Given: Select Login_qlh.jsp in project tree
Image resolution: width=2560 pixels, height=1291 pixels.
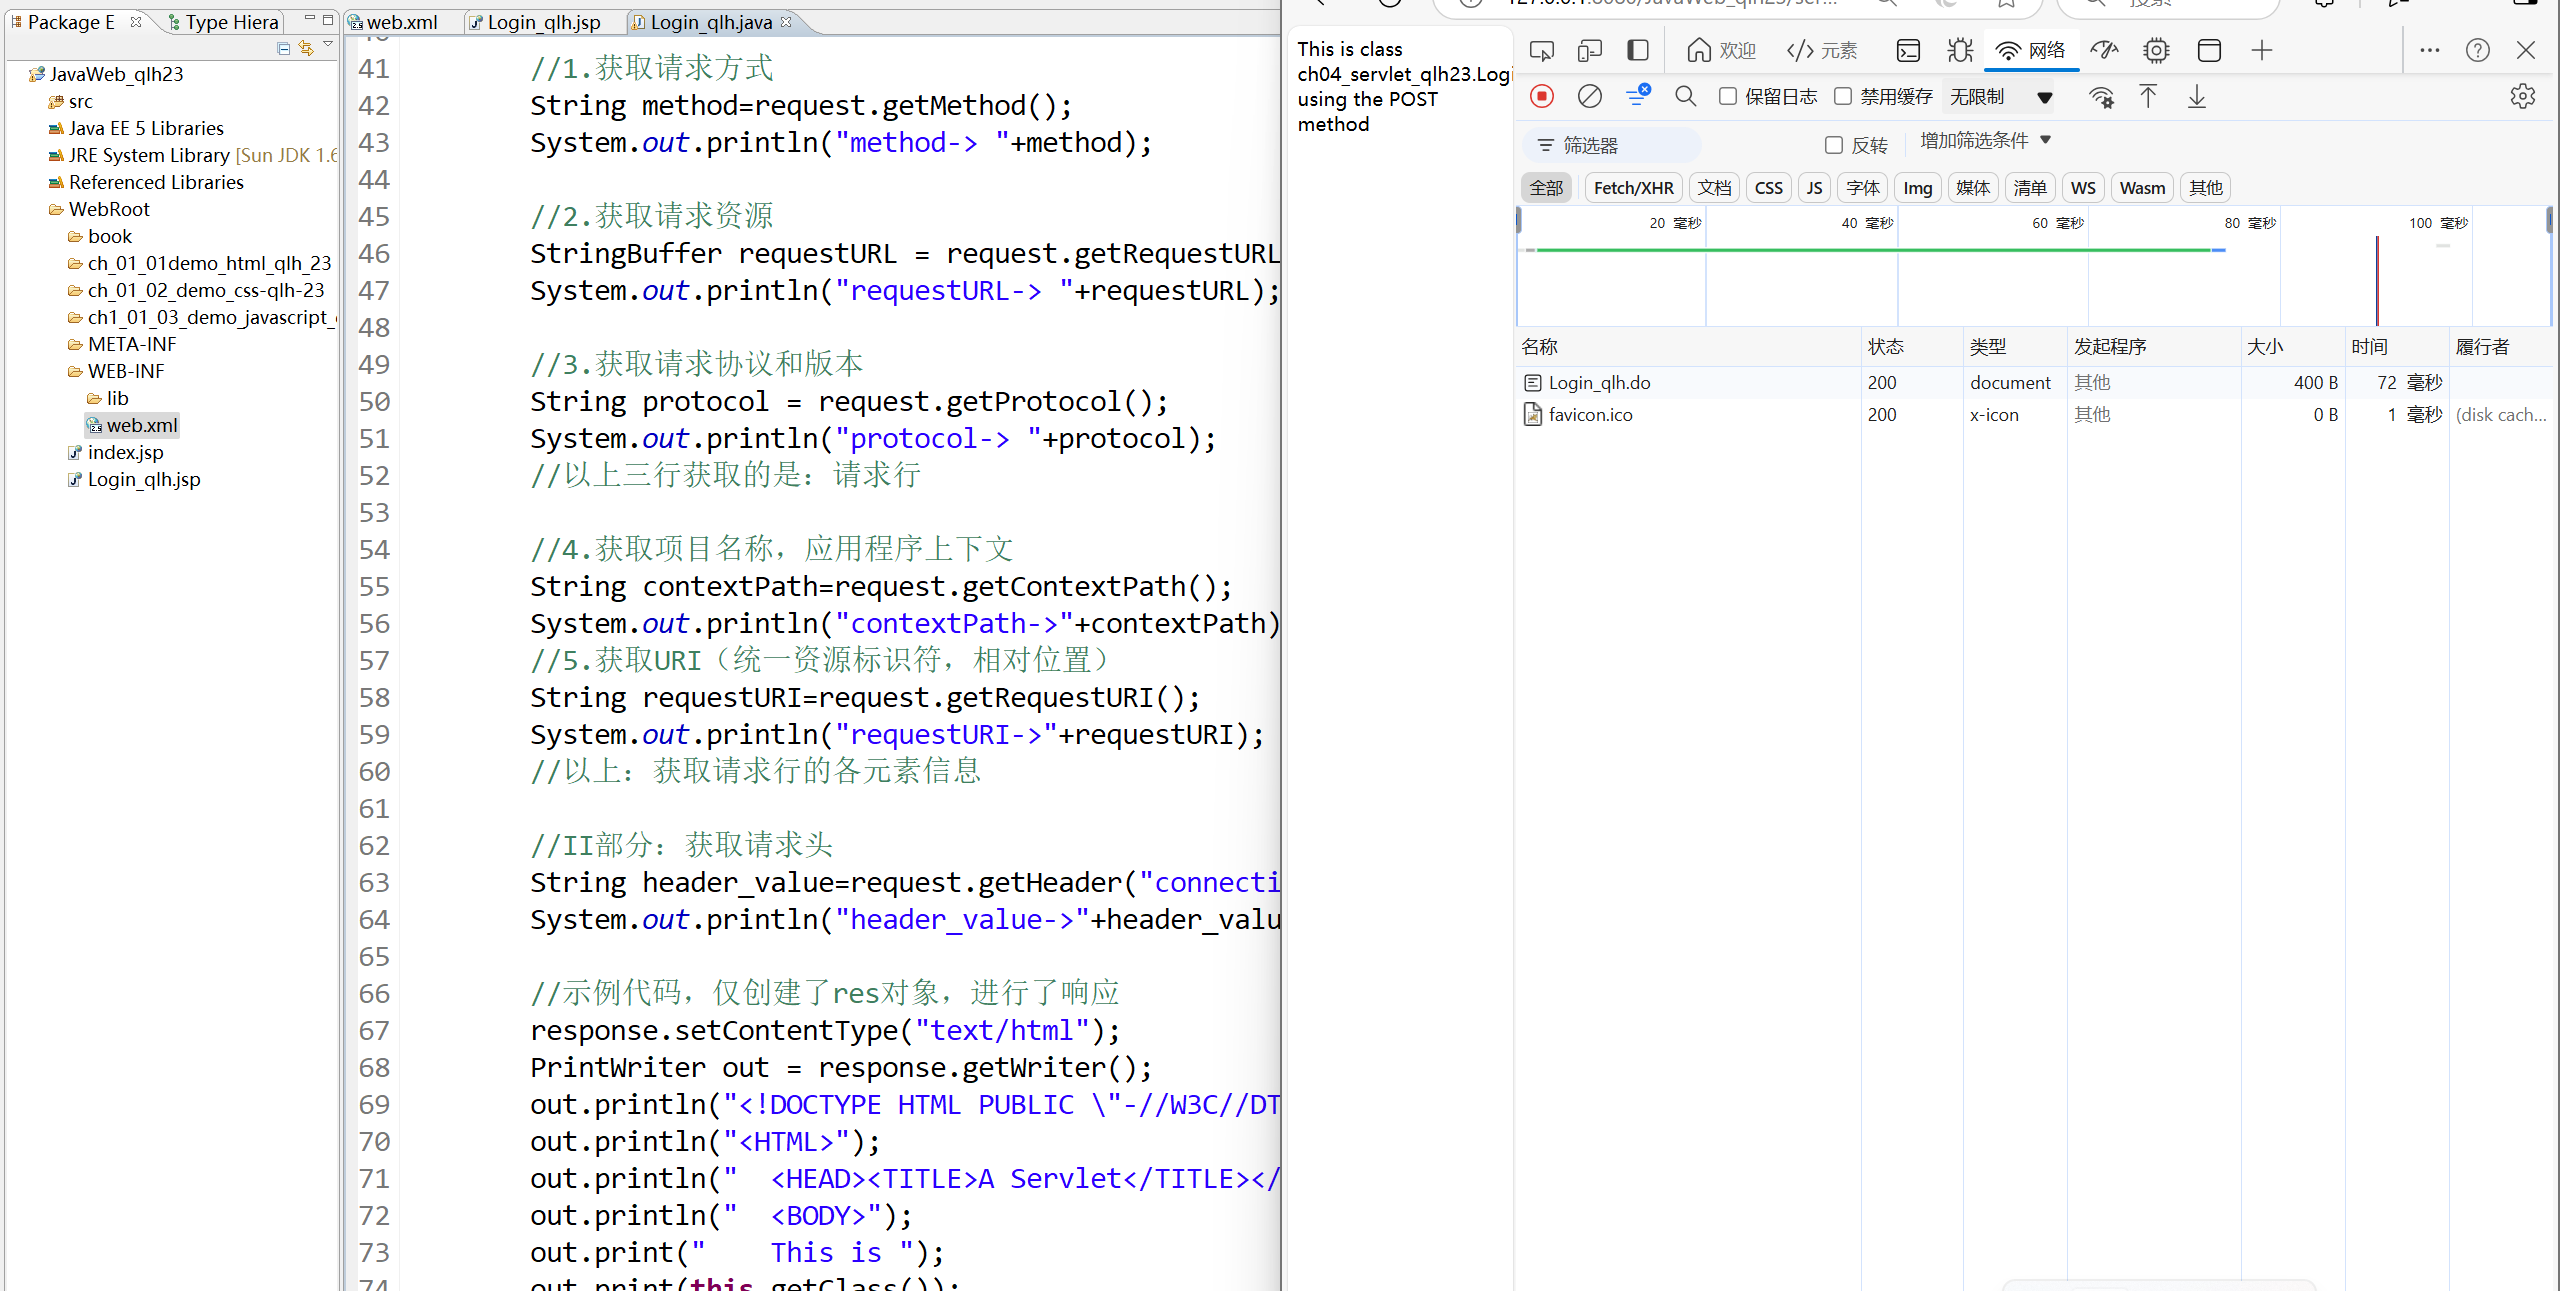Looking at the screenshot, I should pyautogui.click(x=134, y=479).
